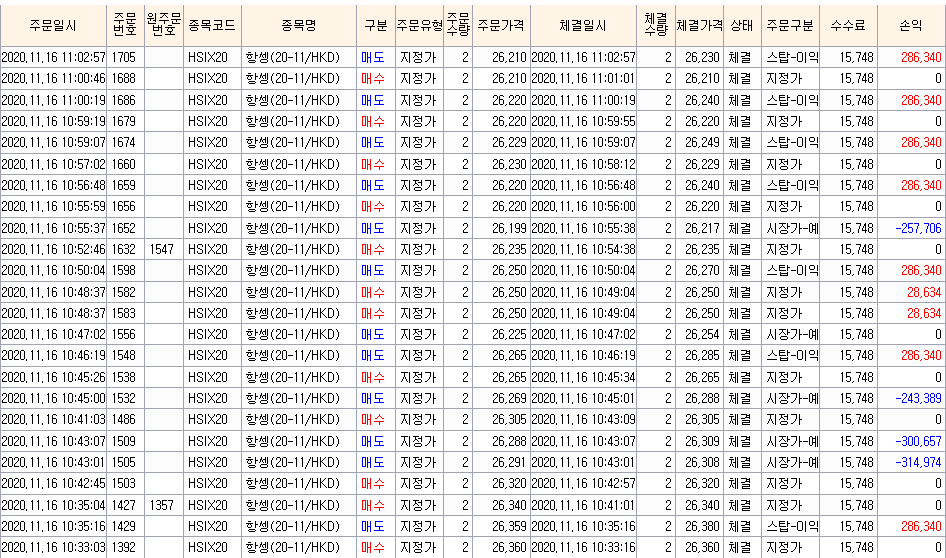Click execution time 2020.11.16 10:33:16
This screenshot has height=558, width=946.
tap(583, 547)
